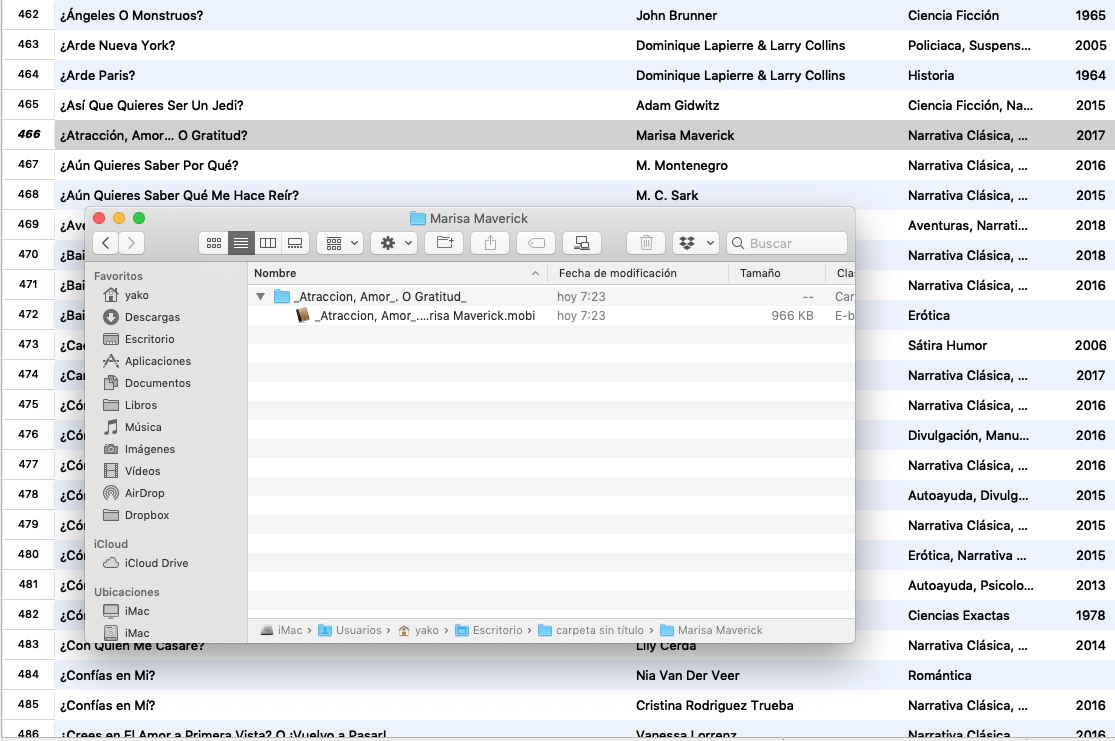Open Aplicaciones in Finder sidebar
Image resolution: width=1115 pixels, height=741 pixels.
pyautogui.click(x=146, y=361)
